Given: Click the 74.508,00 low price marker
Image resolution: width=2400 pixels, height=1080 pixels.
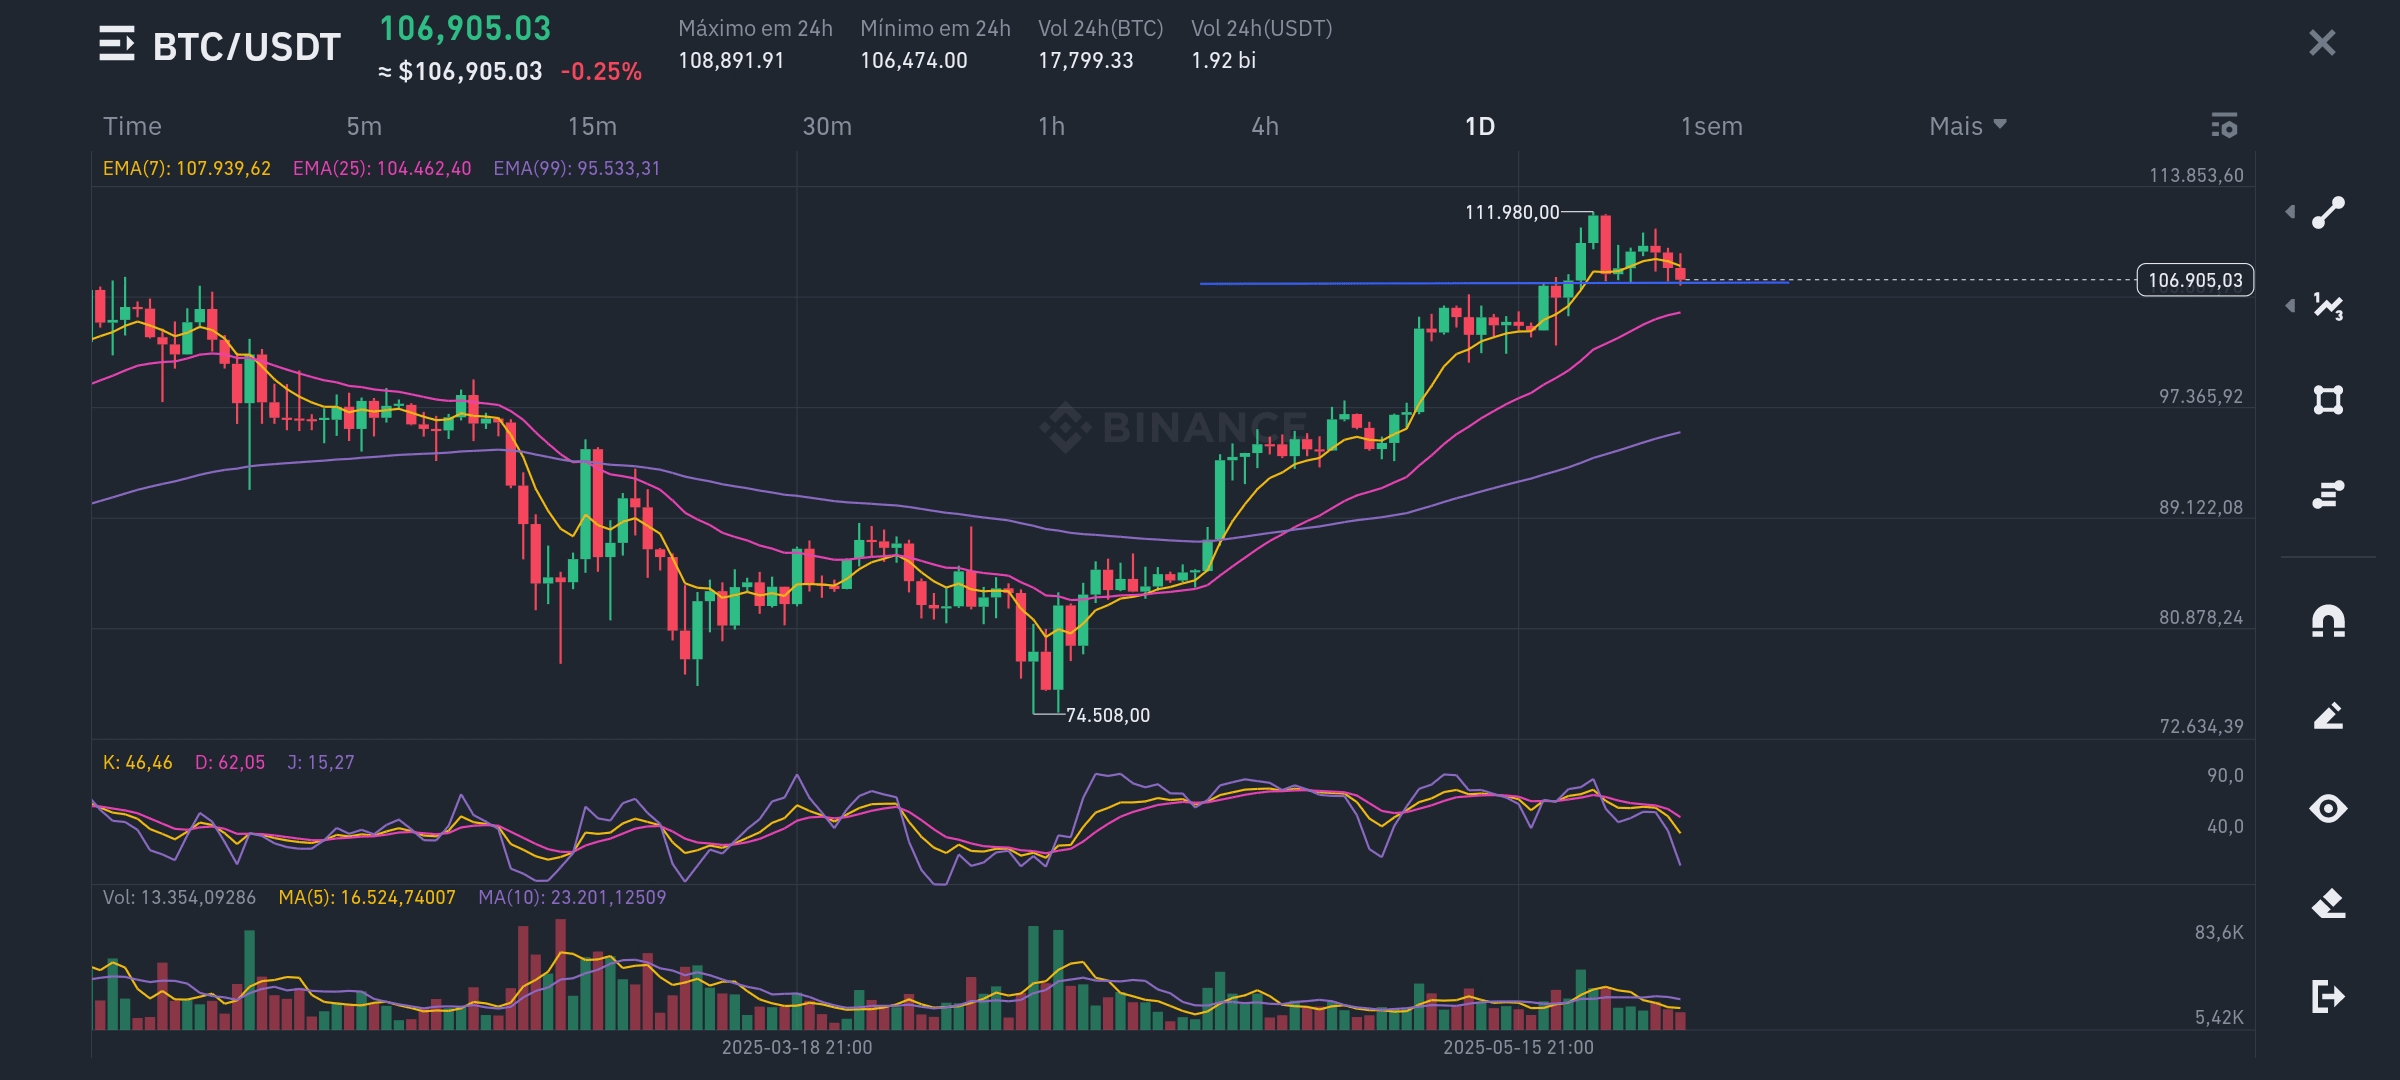Looking at the screenshot, I should point(1108,715).
